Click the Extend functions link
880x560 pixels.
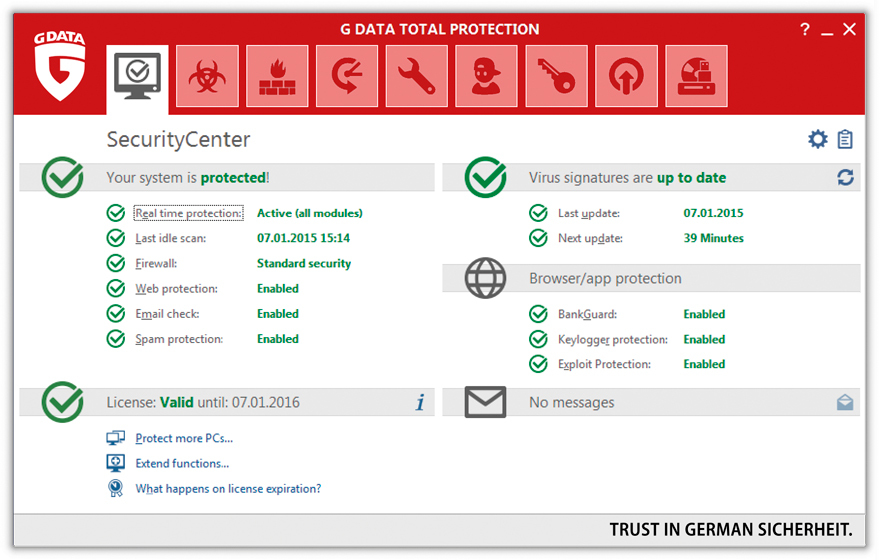tap(182, 463)
